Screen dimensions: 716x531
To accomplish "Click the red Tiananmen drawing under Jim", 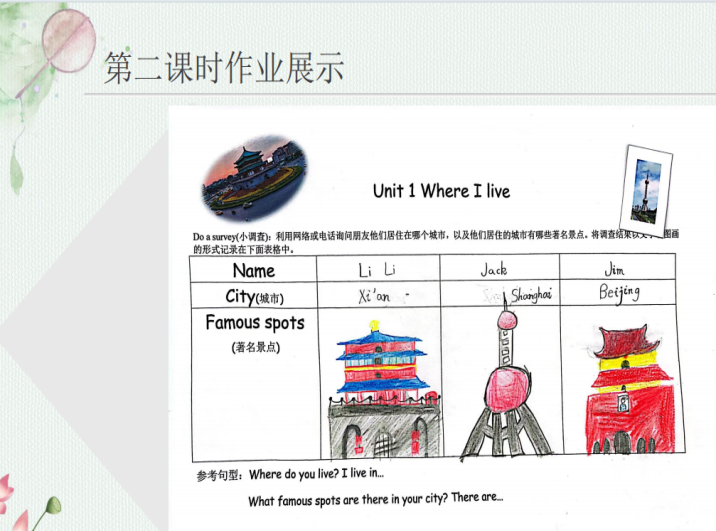I will (620, 390).
